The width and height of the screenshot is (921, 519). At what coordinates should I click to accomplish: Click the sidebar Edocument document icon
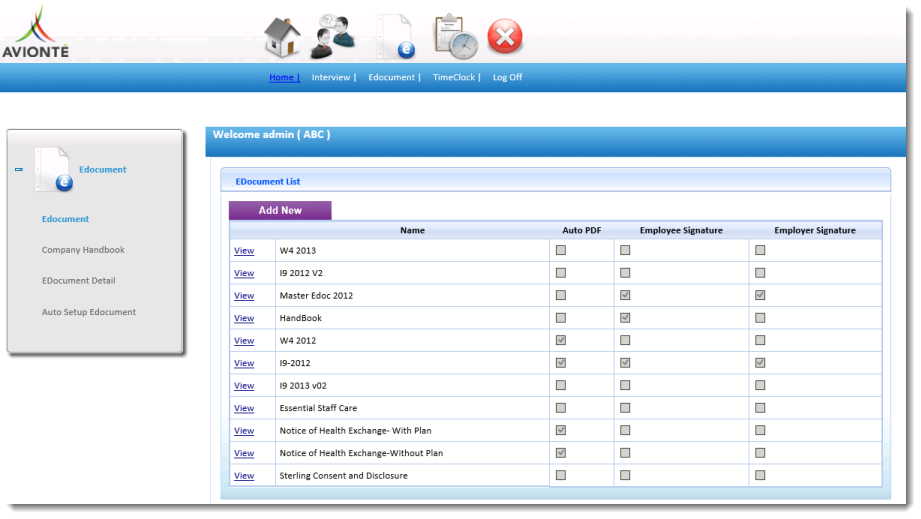55,170
